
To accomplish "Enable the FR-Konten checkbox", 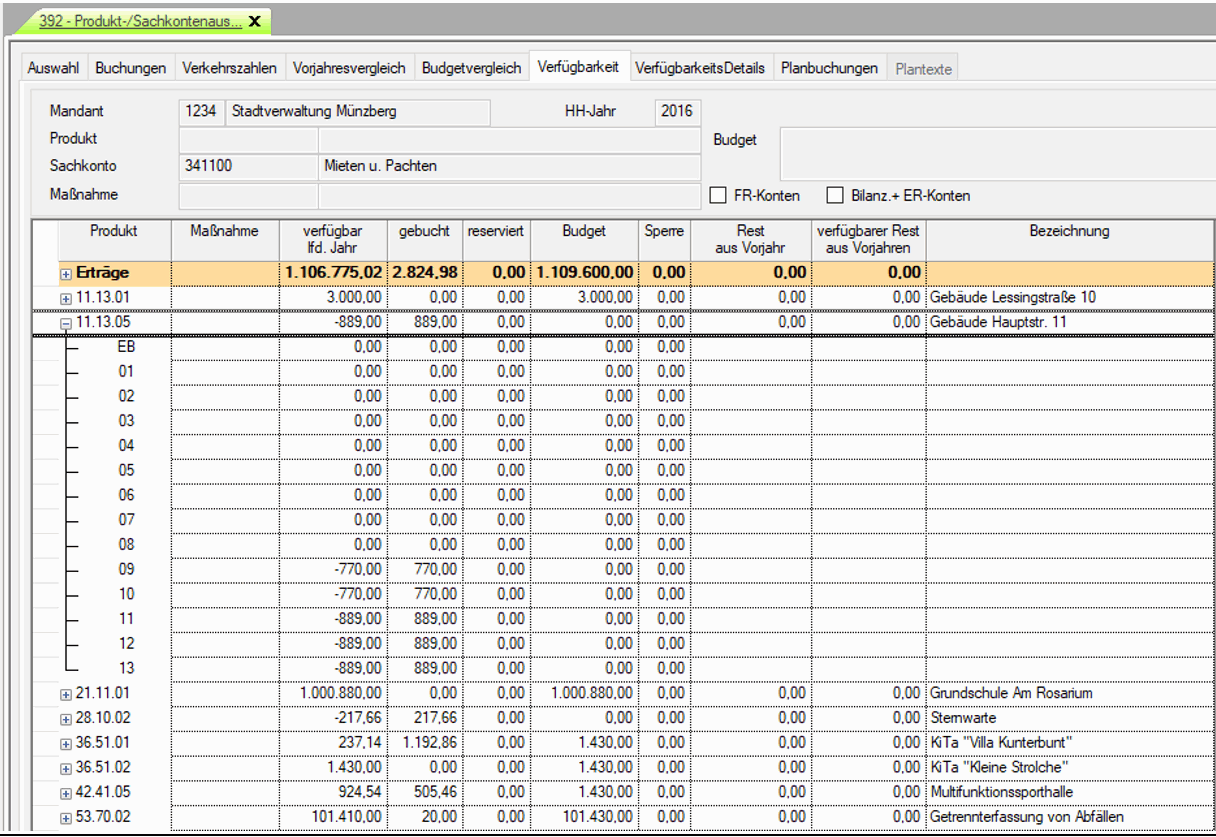I will (x=717, y=196).
